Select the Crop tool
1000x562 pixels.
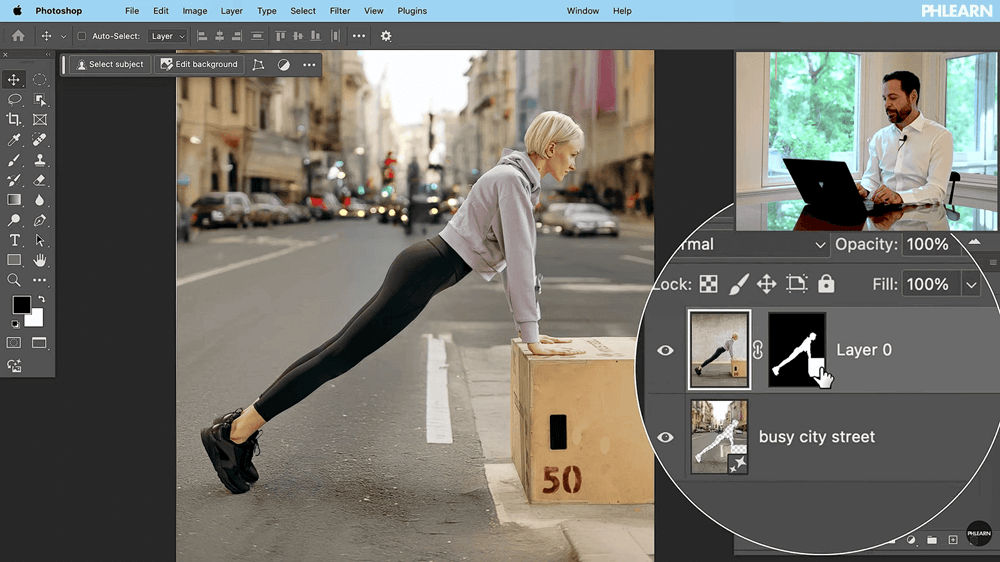(14, 119)
